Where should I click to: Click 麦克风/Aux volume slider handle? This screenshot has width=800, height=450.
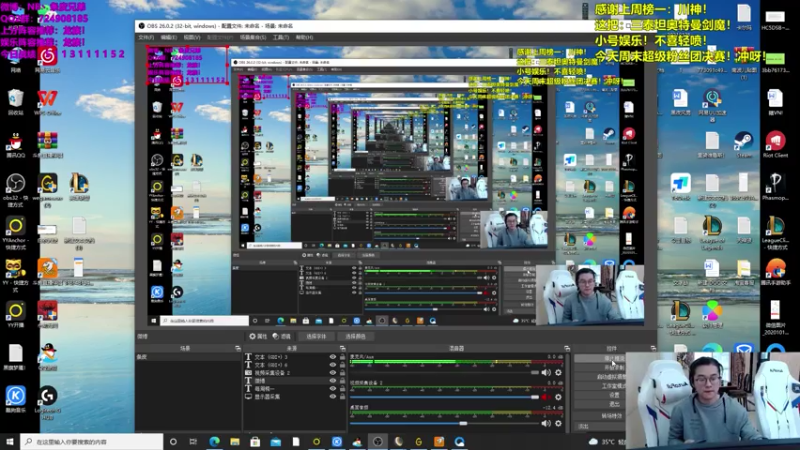tap(534, 372)
